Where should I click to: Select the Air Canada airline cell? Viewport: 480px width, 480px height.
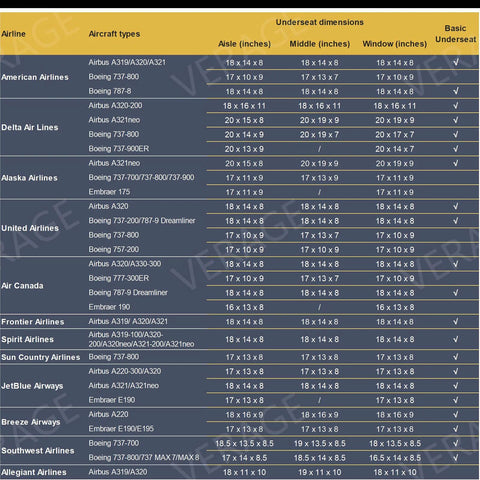(x=22, y=286)
